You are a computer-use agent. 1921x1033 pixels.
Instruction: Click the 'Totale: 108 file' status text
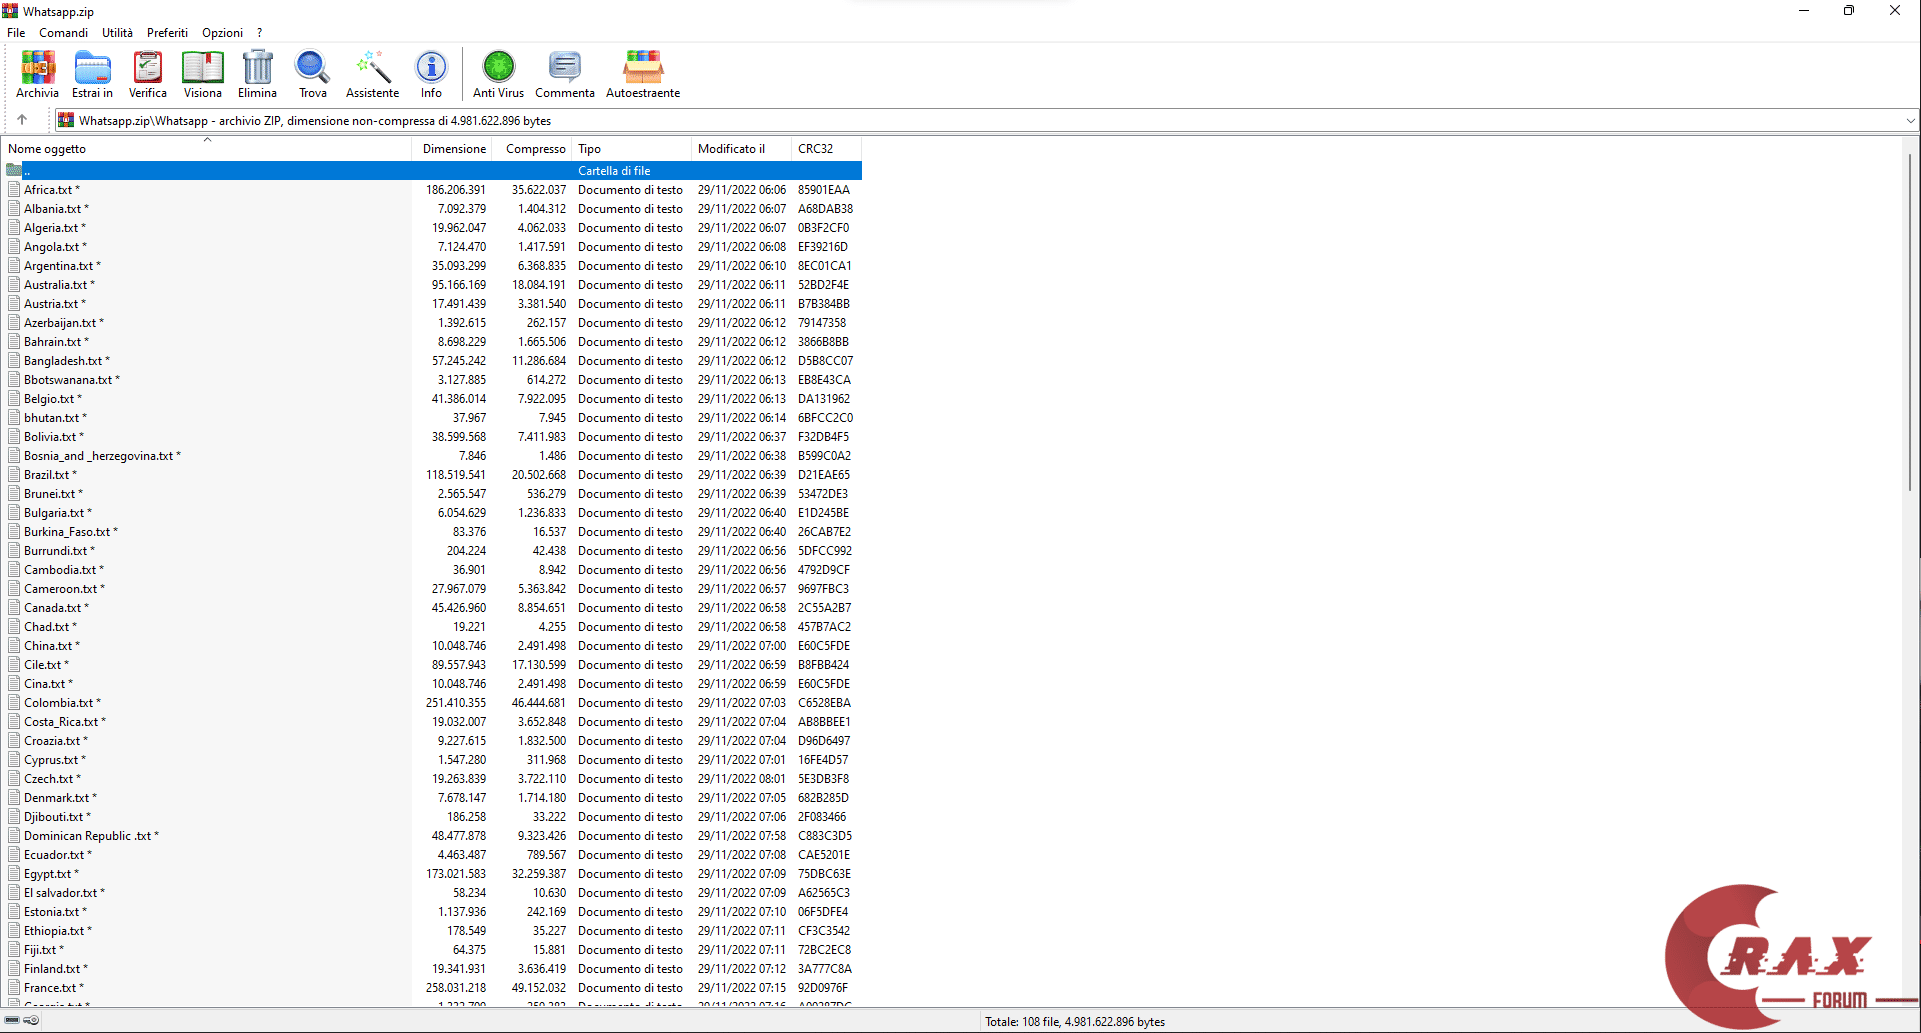pyautogui.click(x=1075, y=1022)
